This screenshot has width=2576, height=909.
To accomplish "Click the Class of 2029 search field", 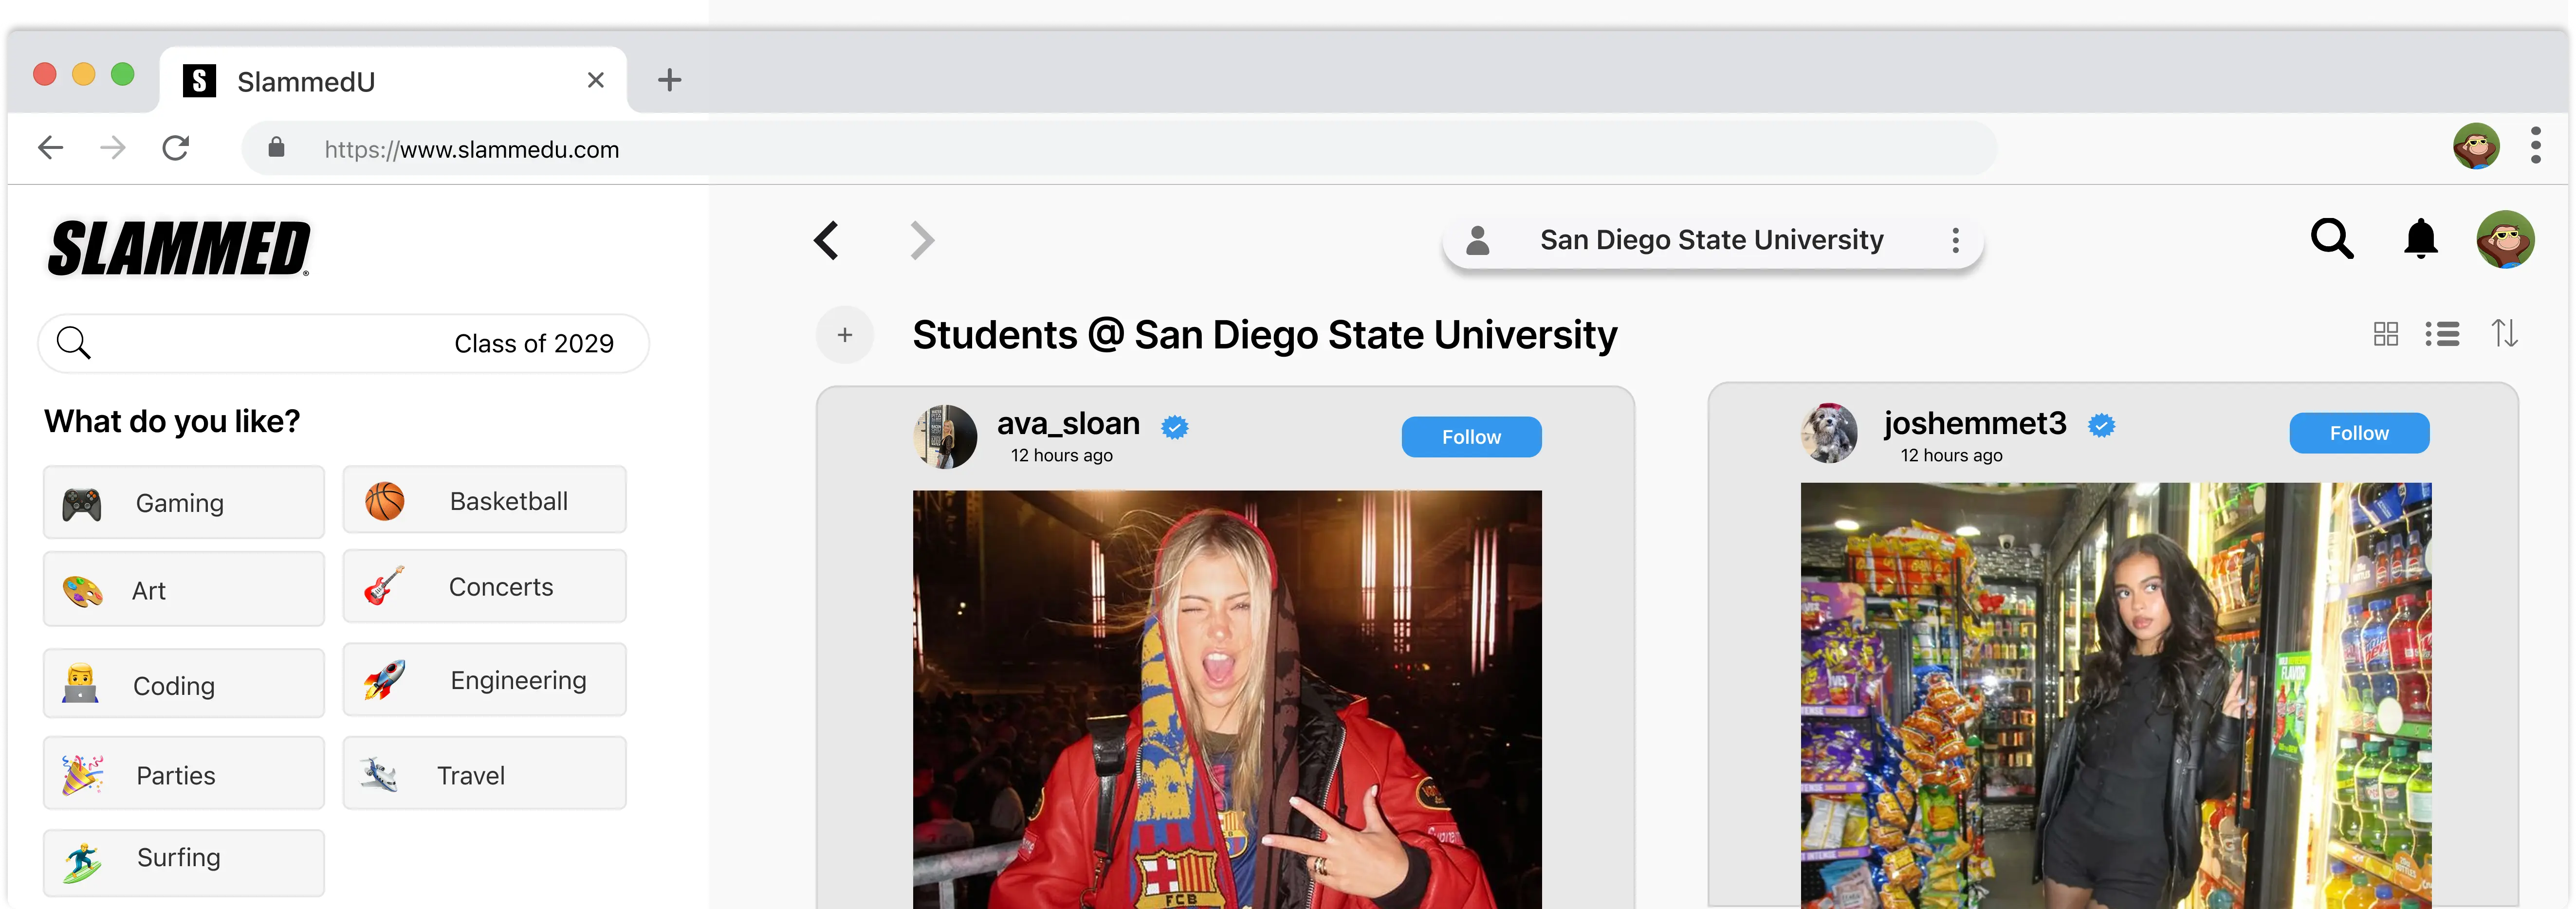I will point(343,344).
